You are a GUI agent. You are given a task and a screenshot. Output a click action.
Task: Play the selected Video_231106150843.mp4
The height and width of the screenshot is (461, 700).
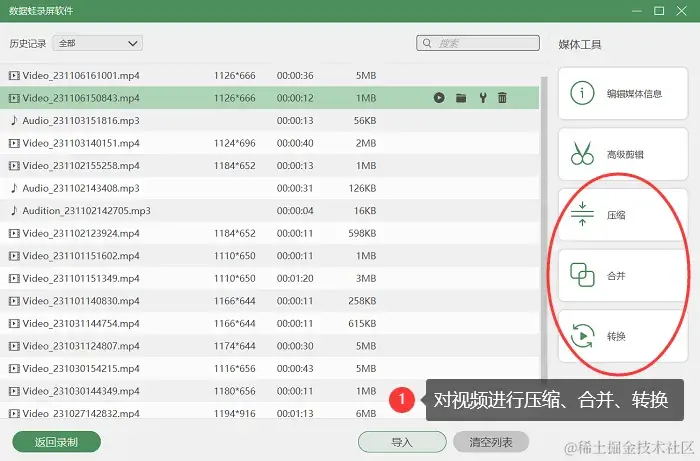click(x=439, y=98)
